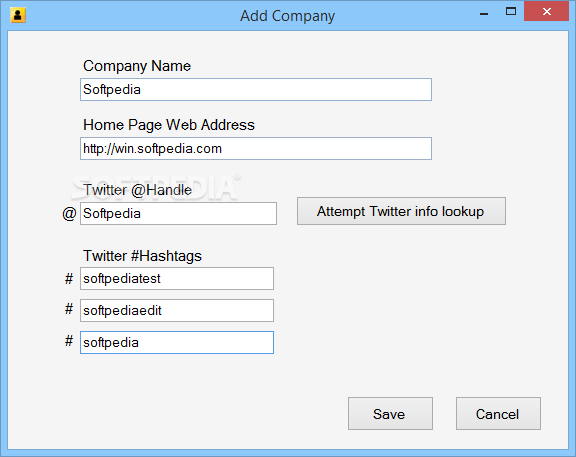The width and height of the screenshot is (576, 457).
Task: Edit the softpediaedit hashtag field
Action: 177,310
